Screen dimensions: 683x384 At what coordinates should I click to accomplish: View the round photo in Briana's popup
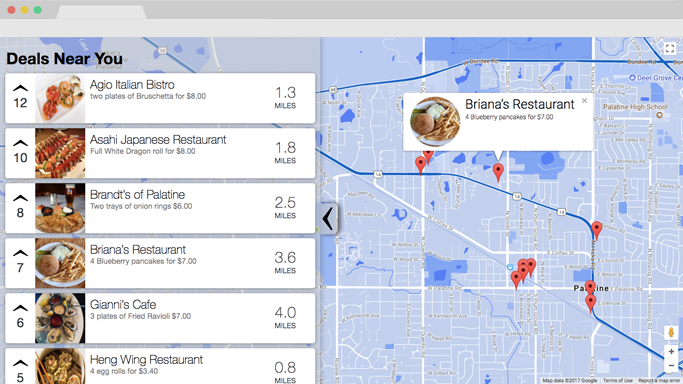click(x=435, y=121)
